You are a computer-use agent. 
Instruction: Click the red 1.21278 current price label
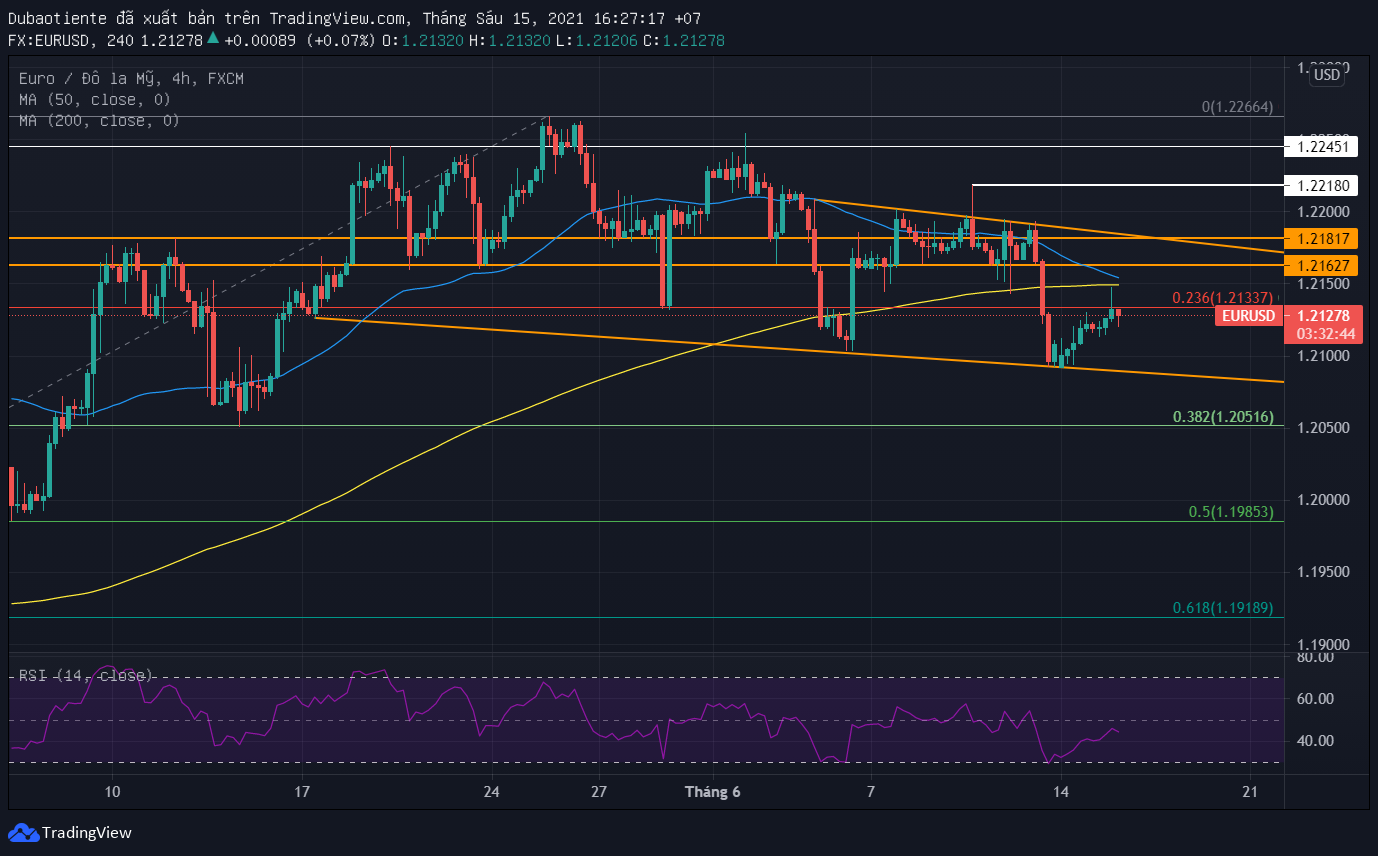1323,316
